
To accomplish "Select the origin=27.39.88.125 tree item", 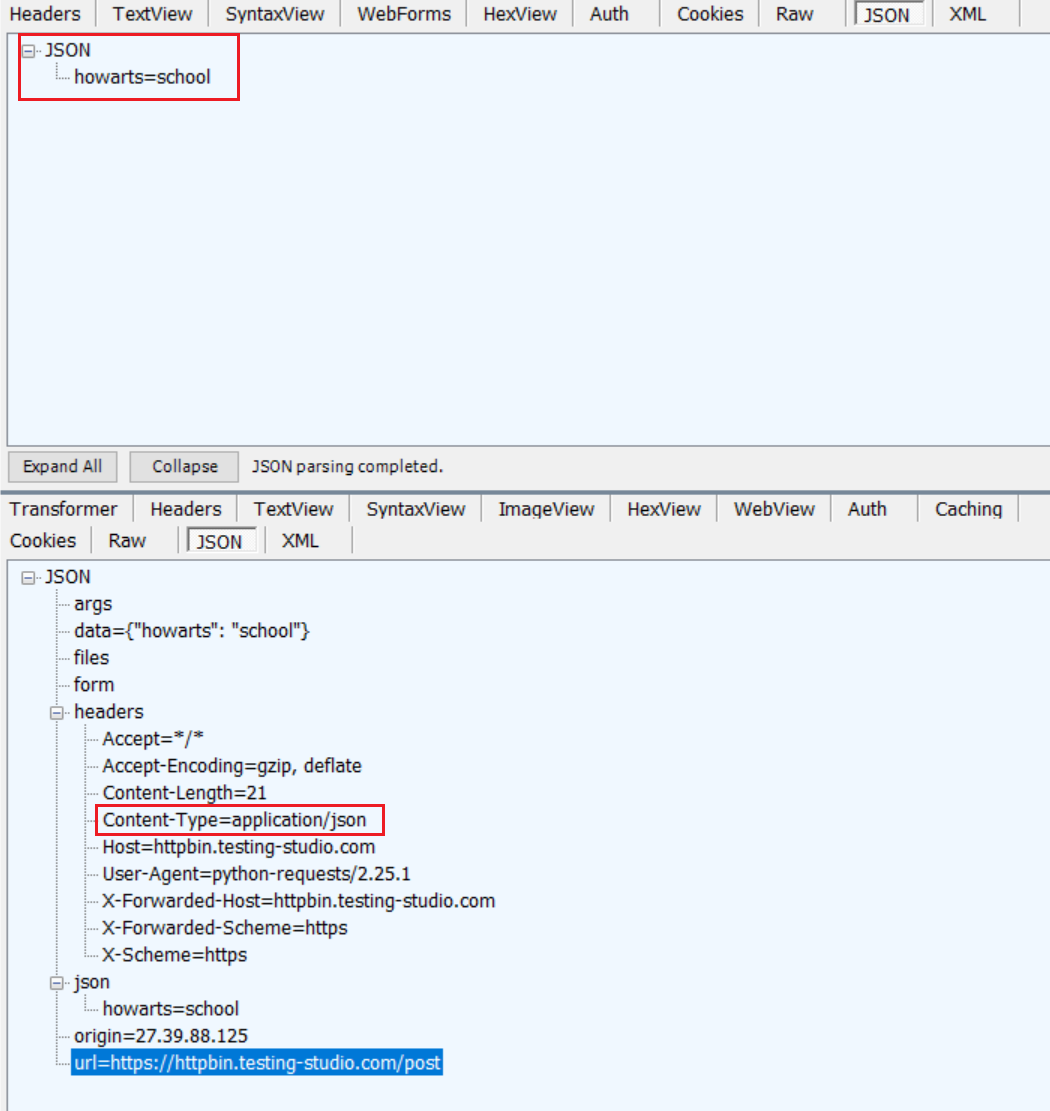I will tap(160, 1036).
